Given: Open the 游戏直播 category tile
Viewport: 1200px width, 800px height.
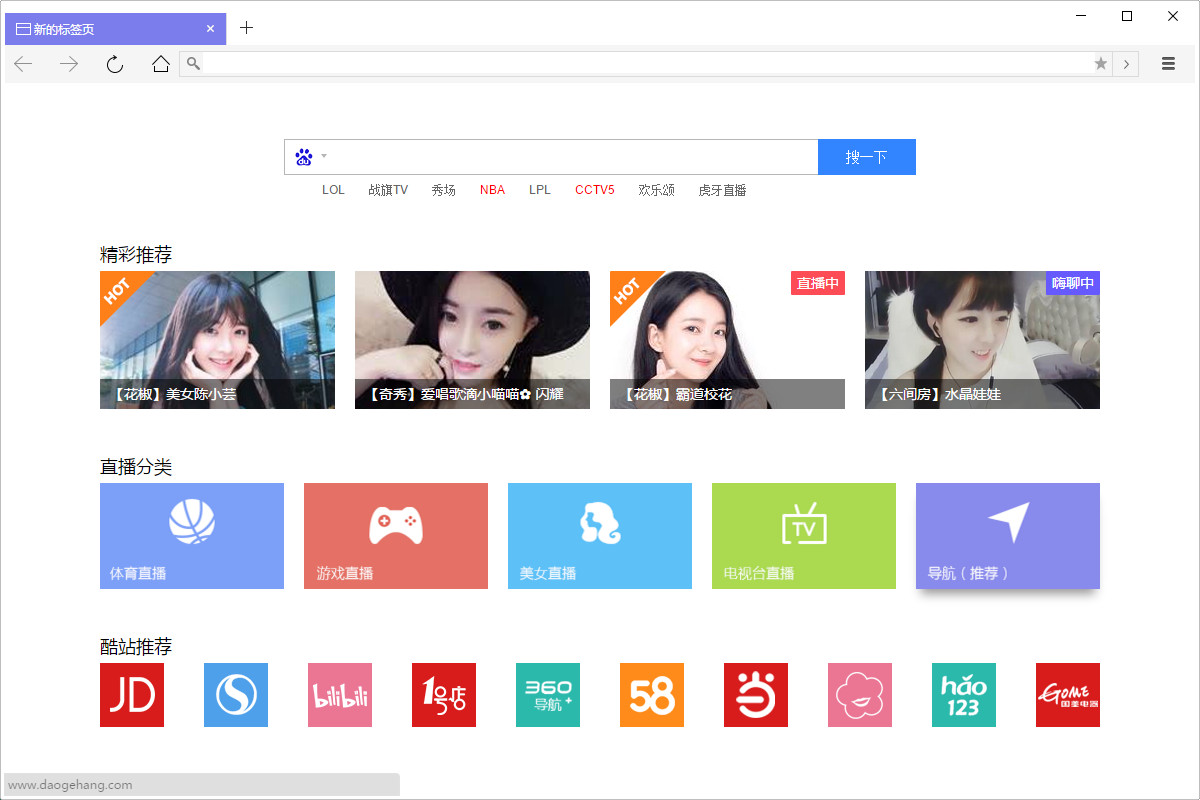Looking at the screenshot, I should pos(396,536).
